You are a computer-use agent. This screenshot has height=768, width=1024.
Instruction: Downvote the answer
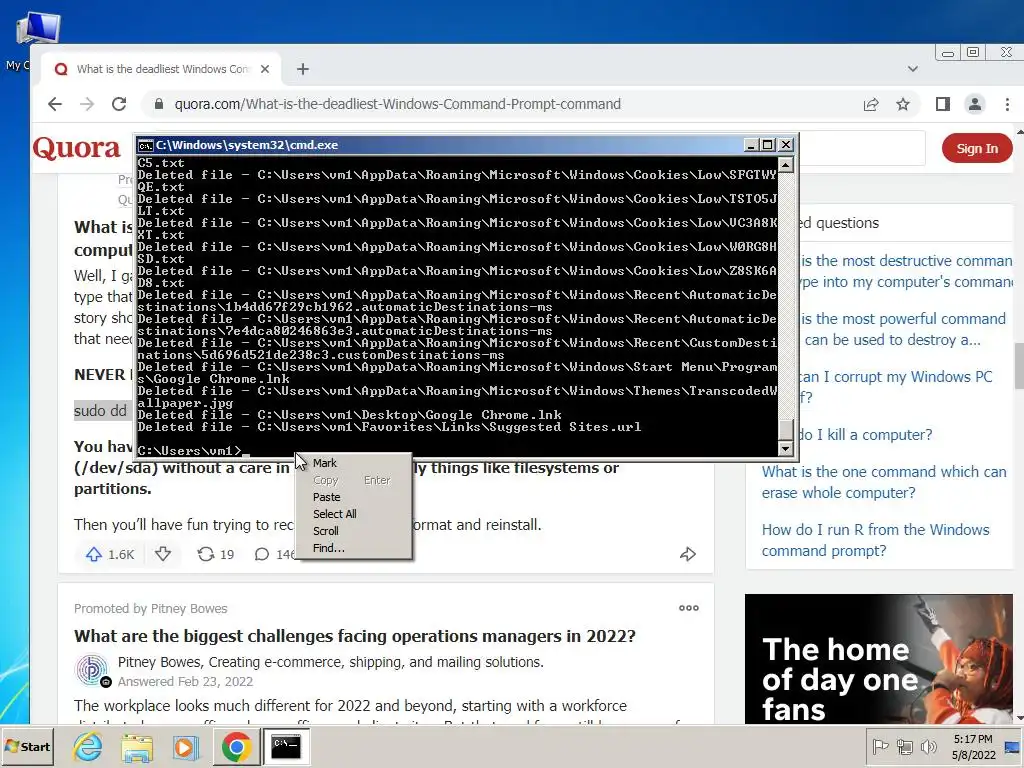pyautogui.click(x=163, y=554)
